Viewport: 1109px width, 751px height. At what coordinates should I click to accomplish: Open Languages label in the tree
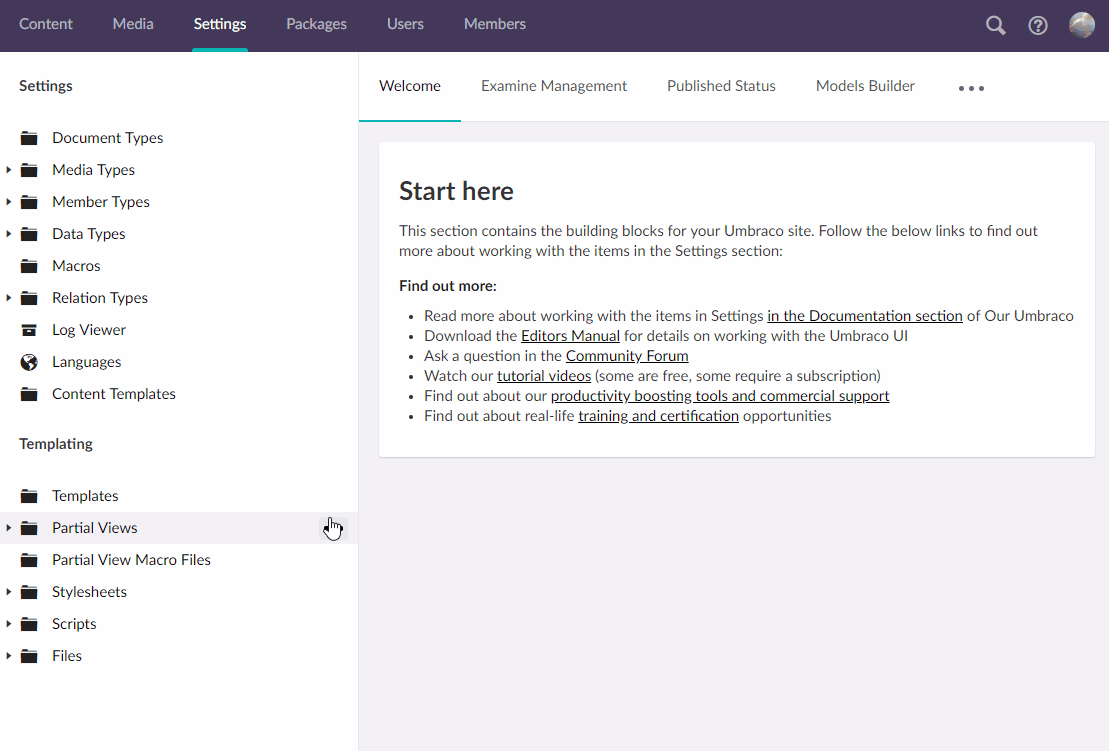(86, 362)
